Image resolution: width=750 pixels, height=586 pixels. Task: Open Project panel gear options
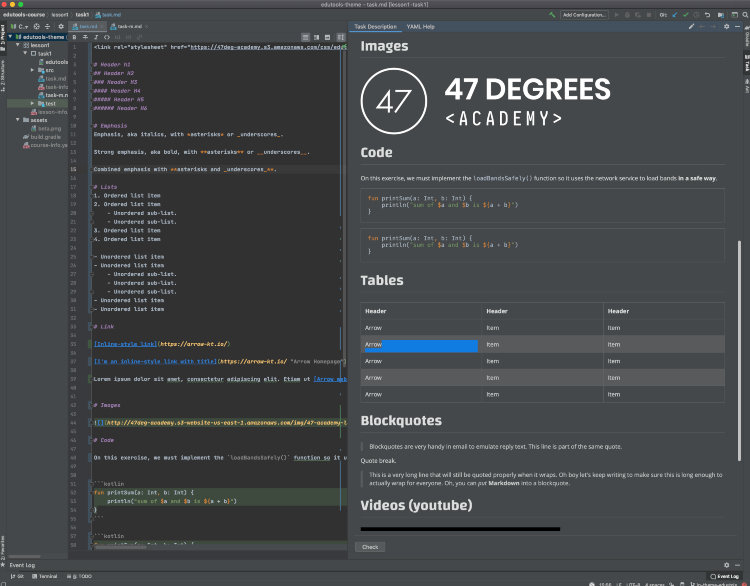61,27
